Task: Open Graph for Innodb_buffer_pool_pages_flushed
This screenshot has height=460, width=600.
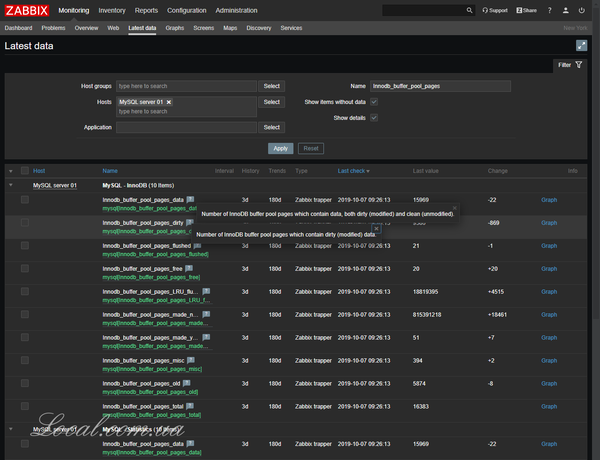Action: coord(549,246)
